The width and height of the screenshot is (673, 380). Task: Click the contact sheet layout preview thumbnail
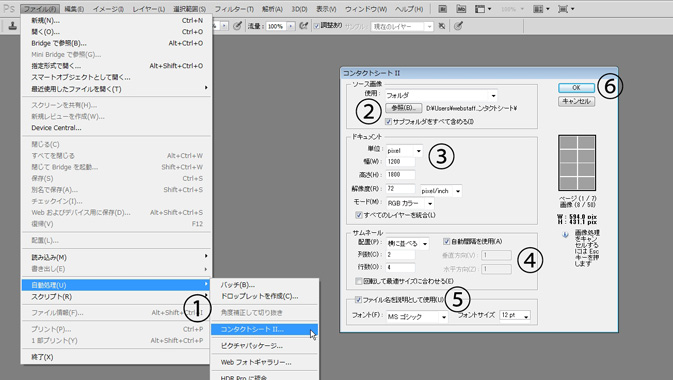coord(577,163)
